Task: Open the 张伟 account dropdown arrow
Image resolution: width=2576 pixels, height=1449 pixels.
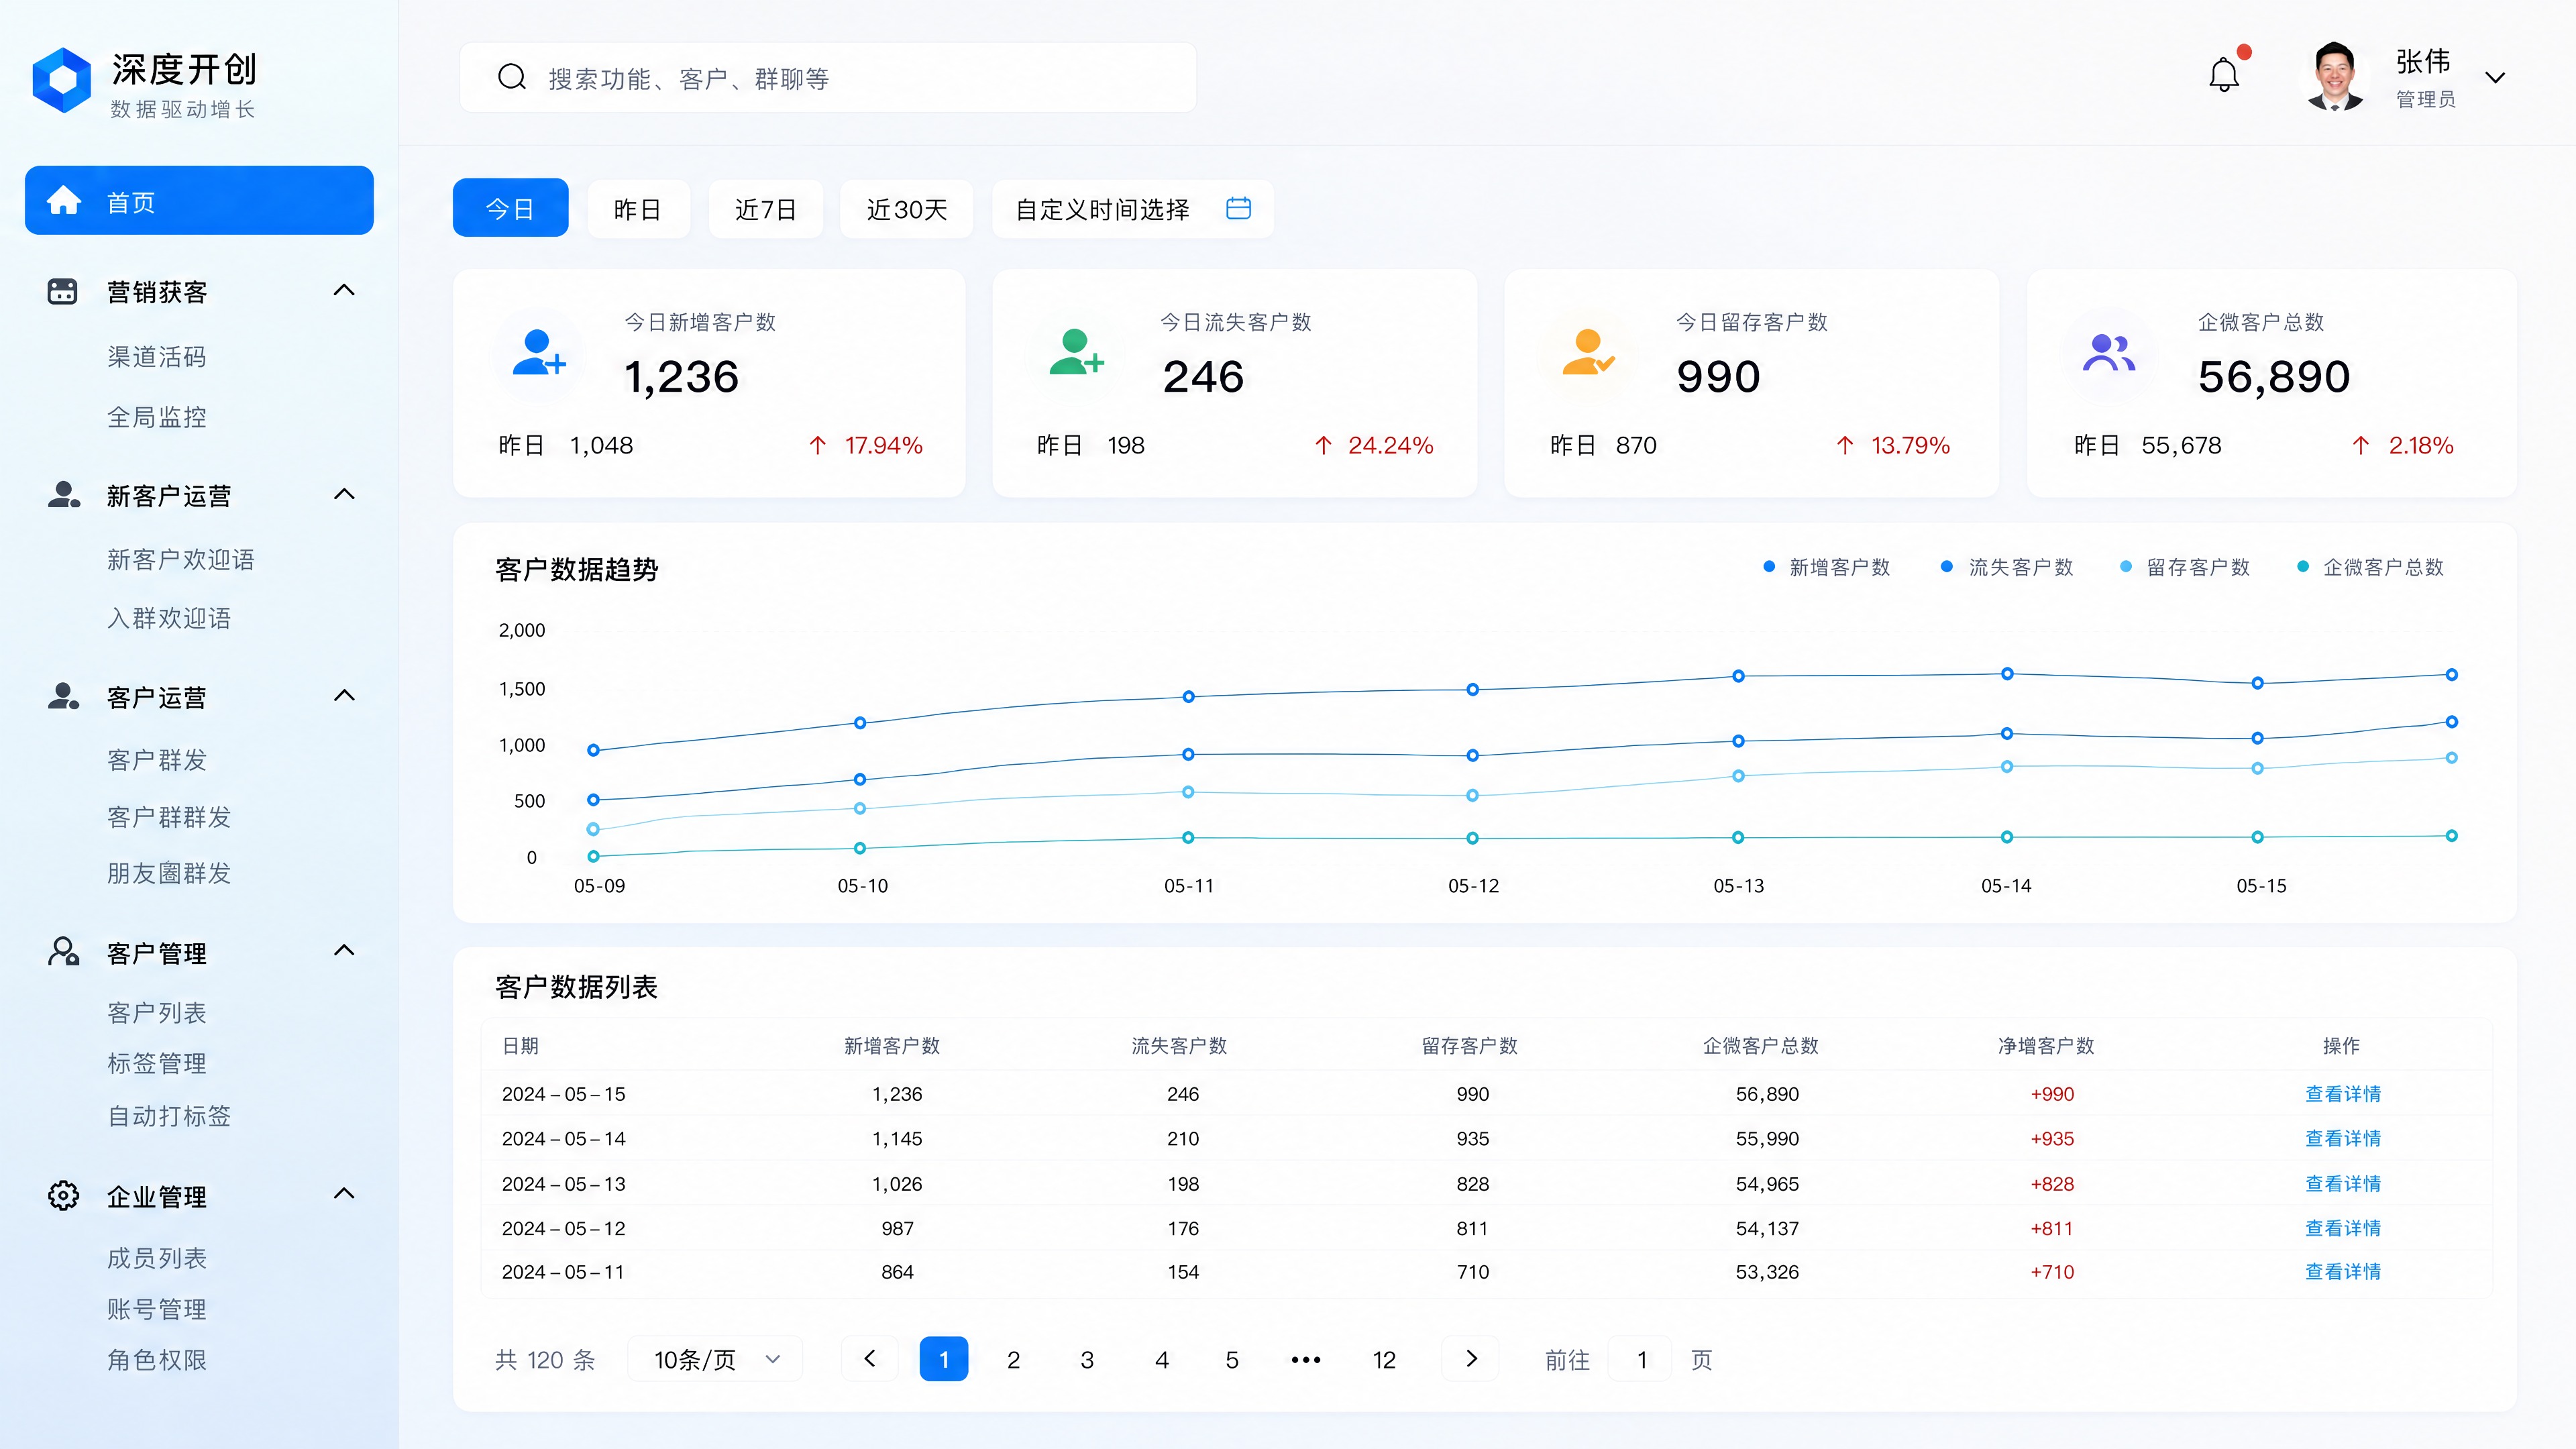Action: pos(2496,78)
